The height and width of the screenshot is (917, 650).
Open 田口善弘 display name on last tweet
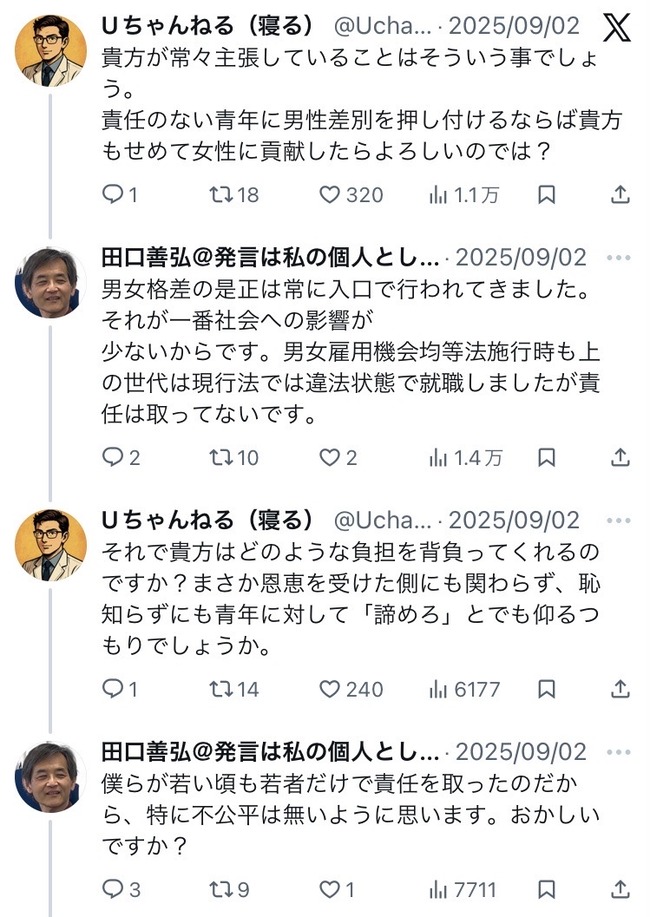[270, 750]
